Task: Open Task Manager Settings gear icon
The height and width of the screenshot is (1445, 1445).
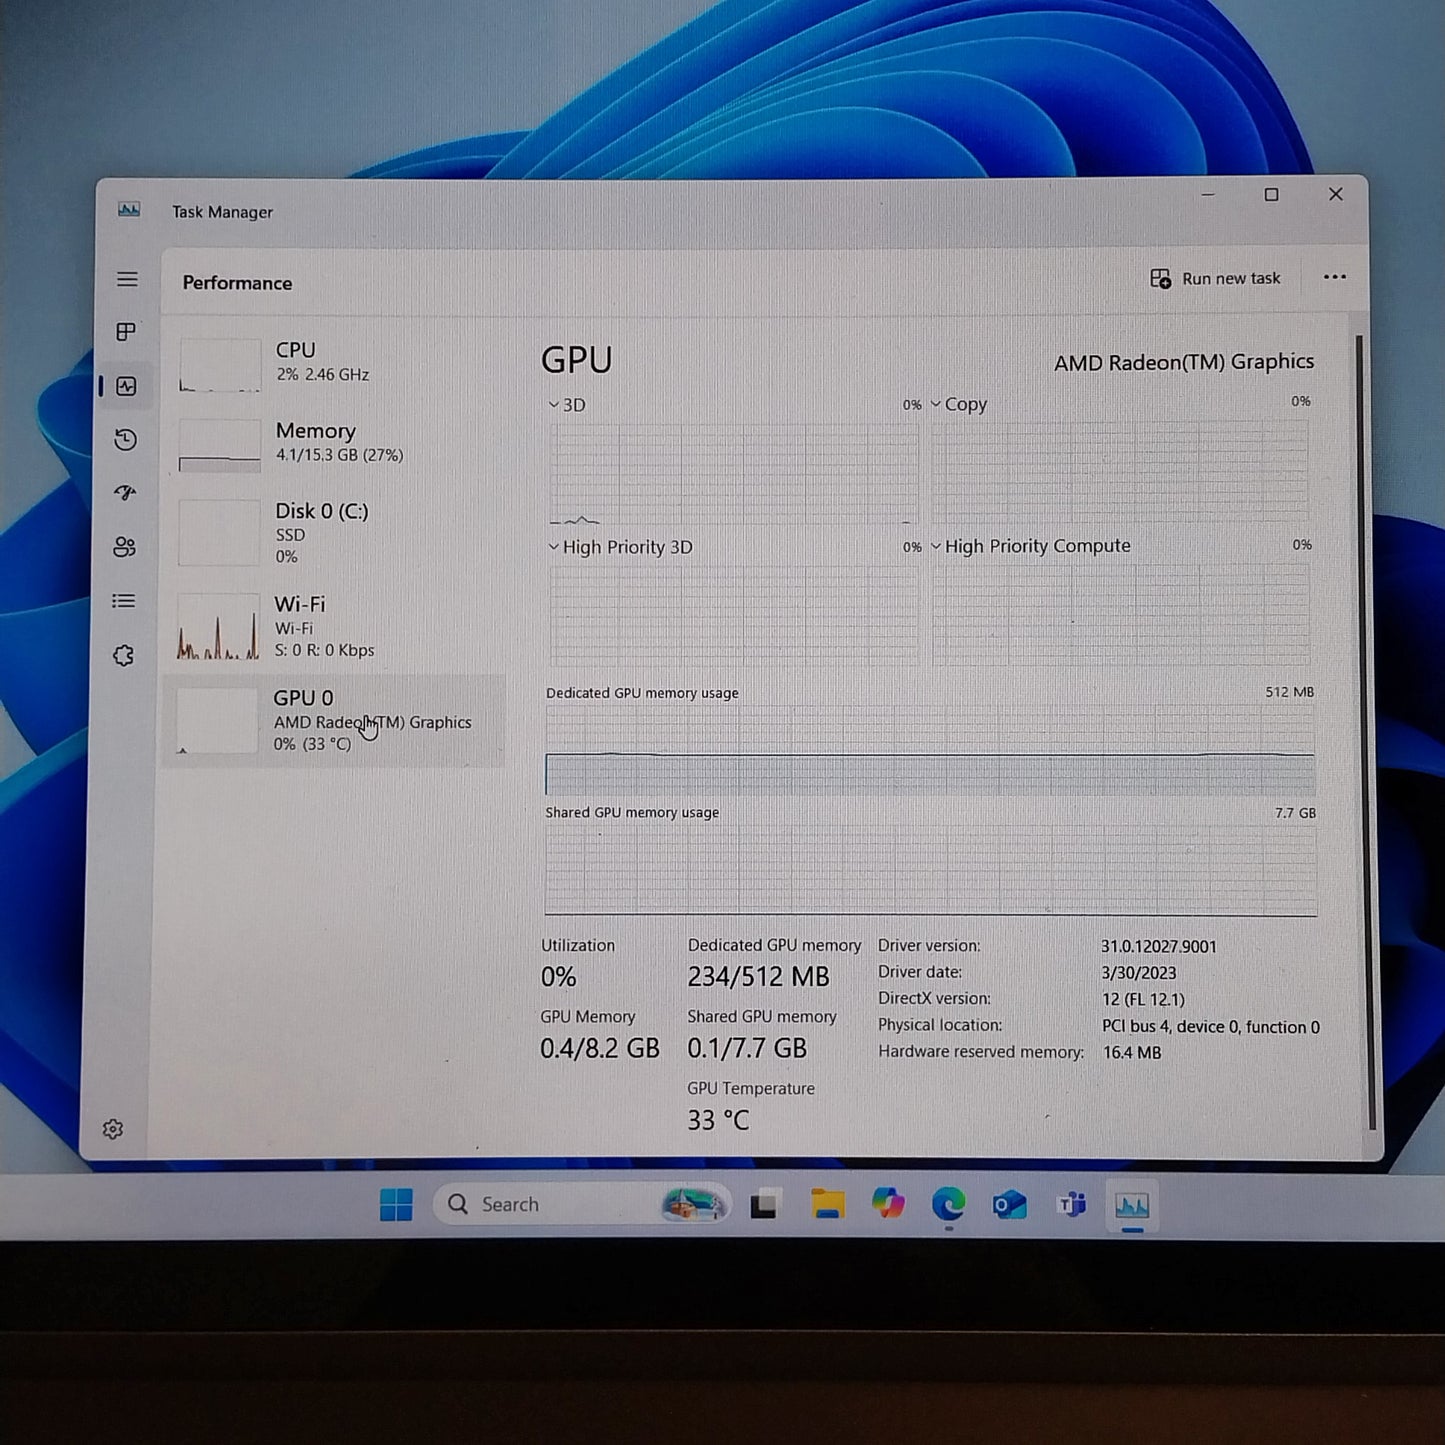Action: [x=113, y=1129]
